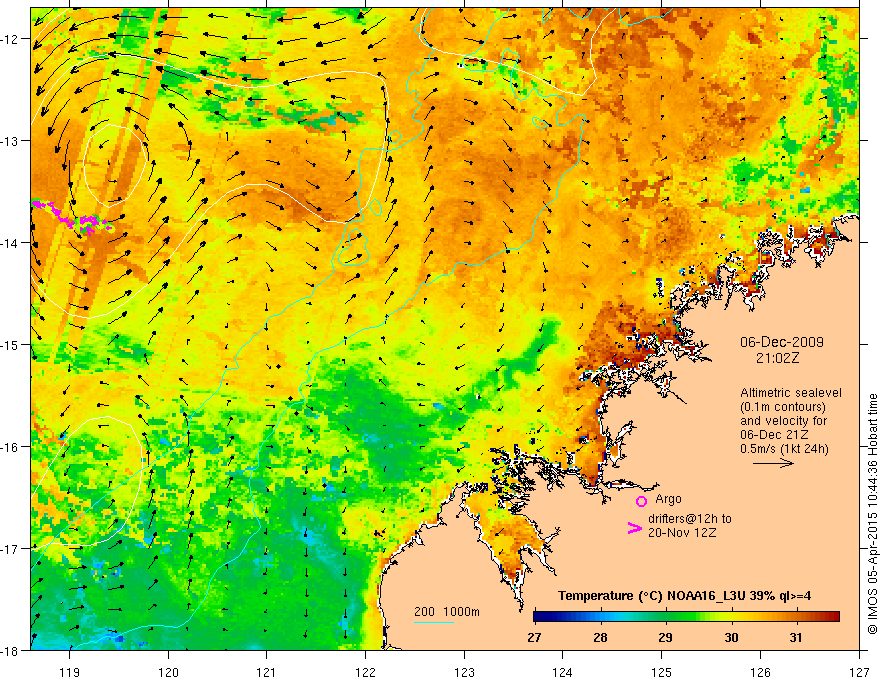
Task: Click the longitude label 124
Action: 563,672
